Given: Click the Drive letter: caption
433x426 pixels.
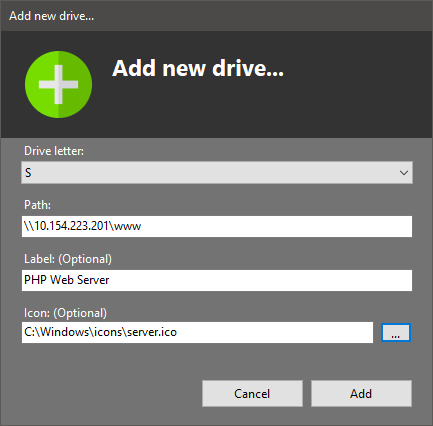Looking at the screenshot, I should pyautogui.click(x=54, y=151).
